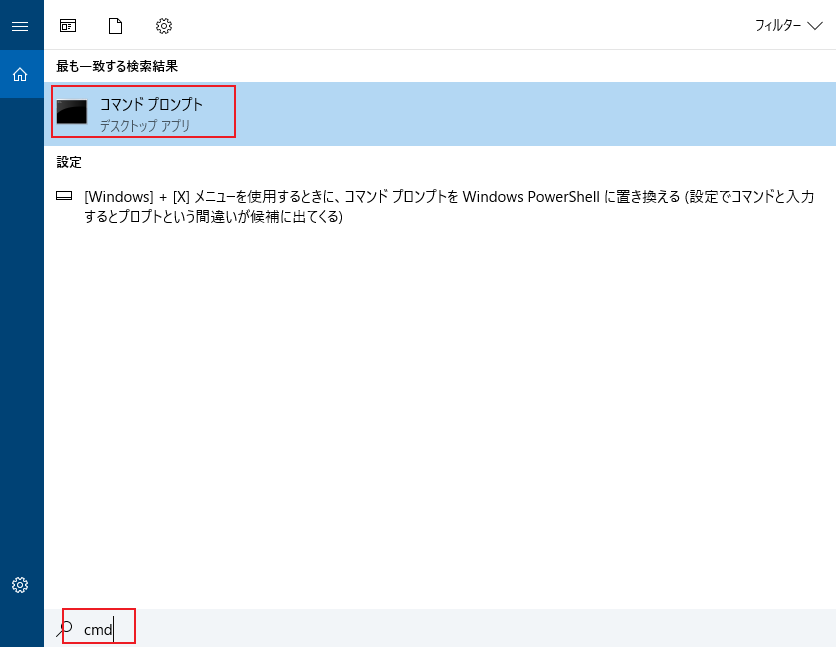The height and width of the screenshot is (647, 836).
Task: Open the settings gear in left sidebar
Action: pyautogui.click(x=20, y=585)
